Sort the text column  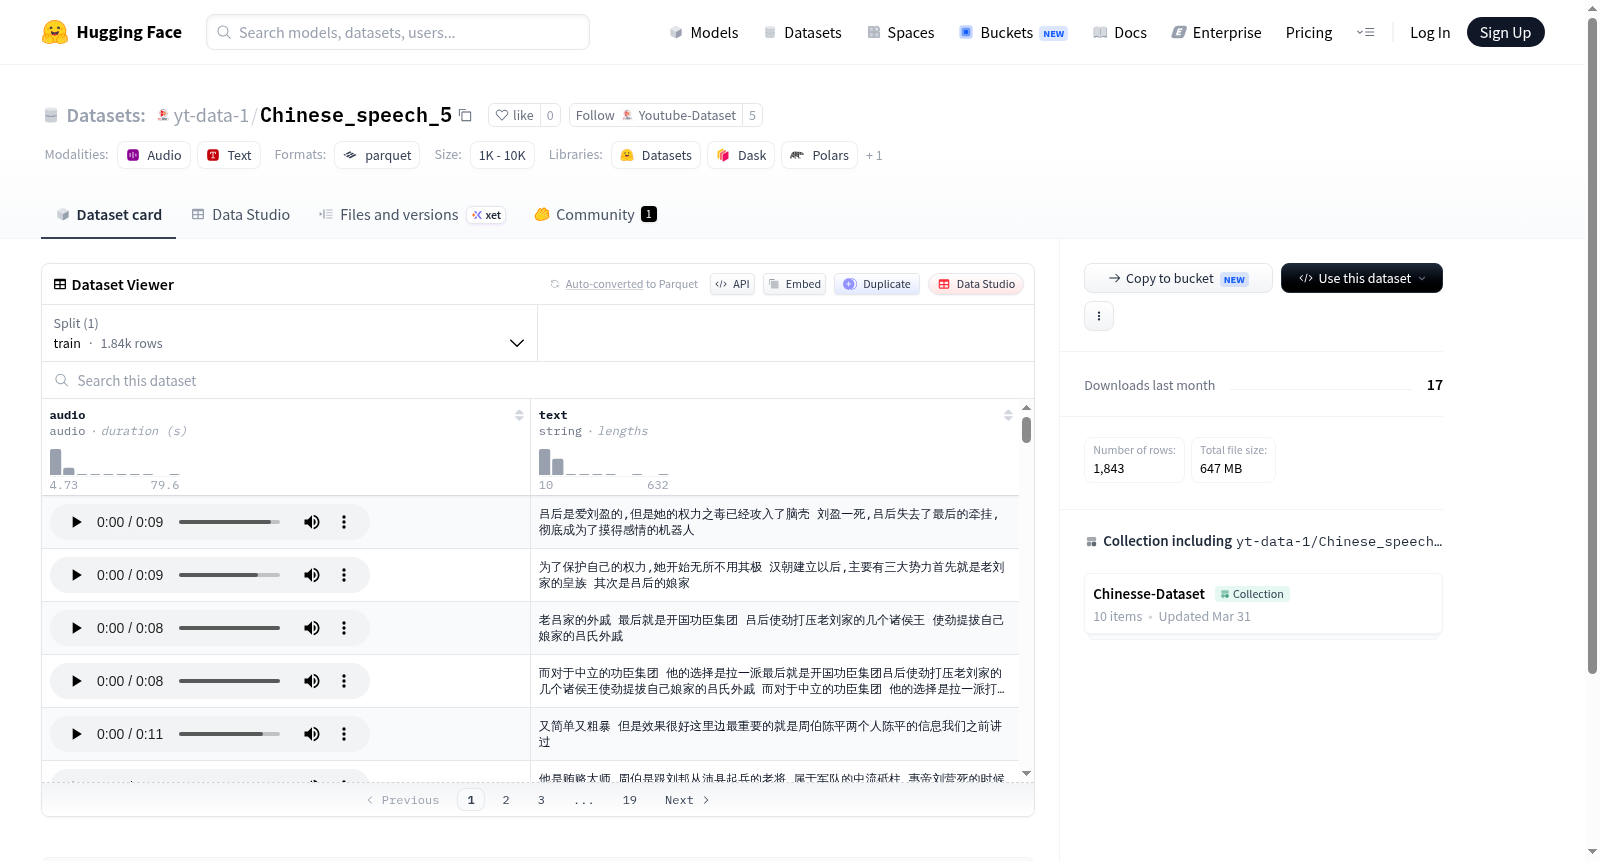(1008, 415)
